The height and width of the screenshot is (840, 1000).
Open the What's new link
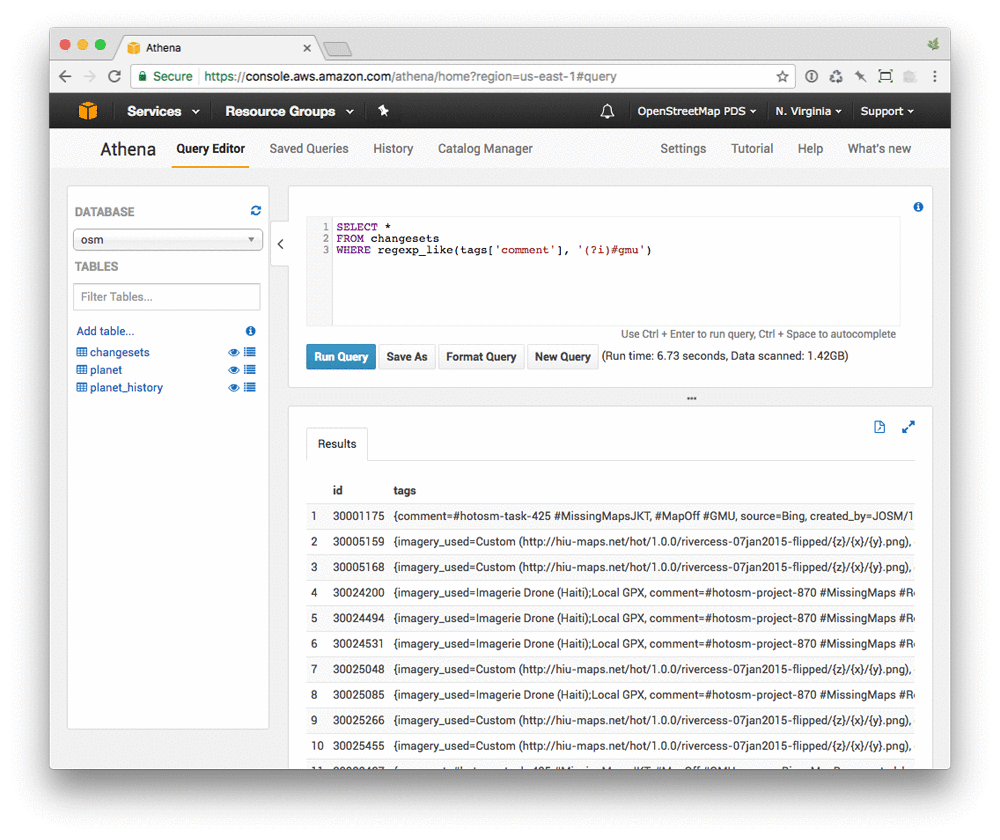click(x=879, y=149)
